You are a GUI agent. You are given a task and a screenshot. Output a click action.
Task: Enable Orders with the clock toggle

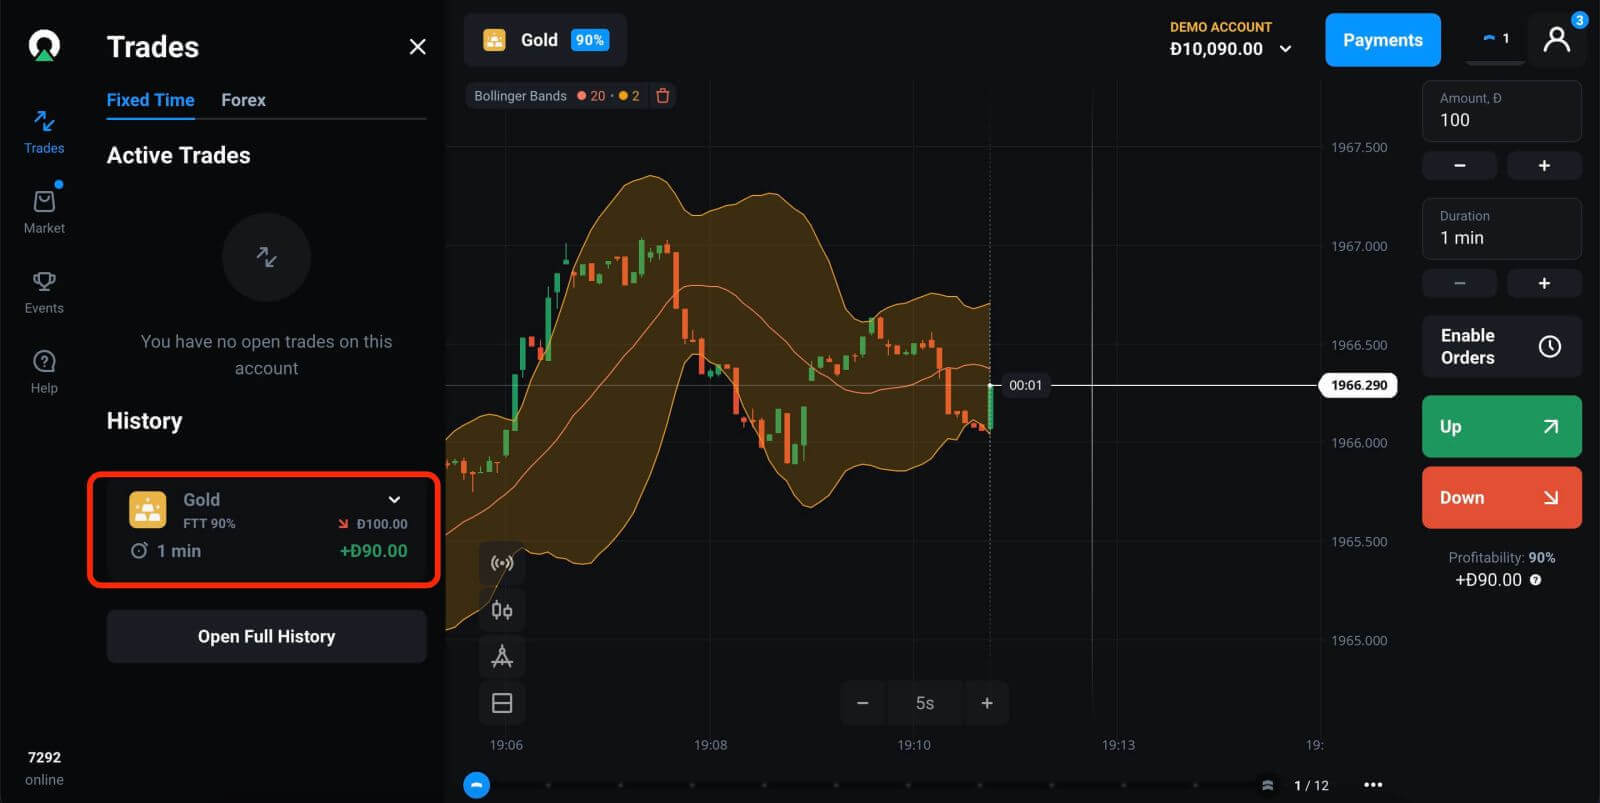tap(1501, 347)
